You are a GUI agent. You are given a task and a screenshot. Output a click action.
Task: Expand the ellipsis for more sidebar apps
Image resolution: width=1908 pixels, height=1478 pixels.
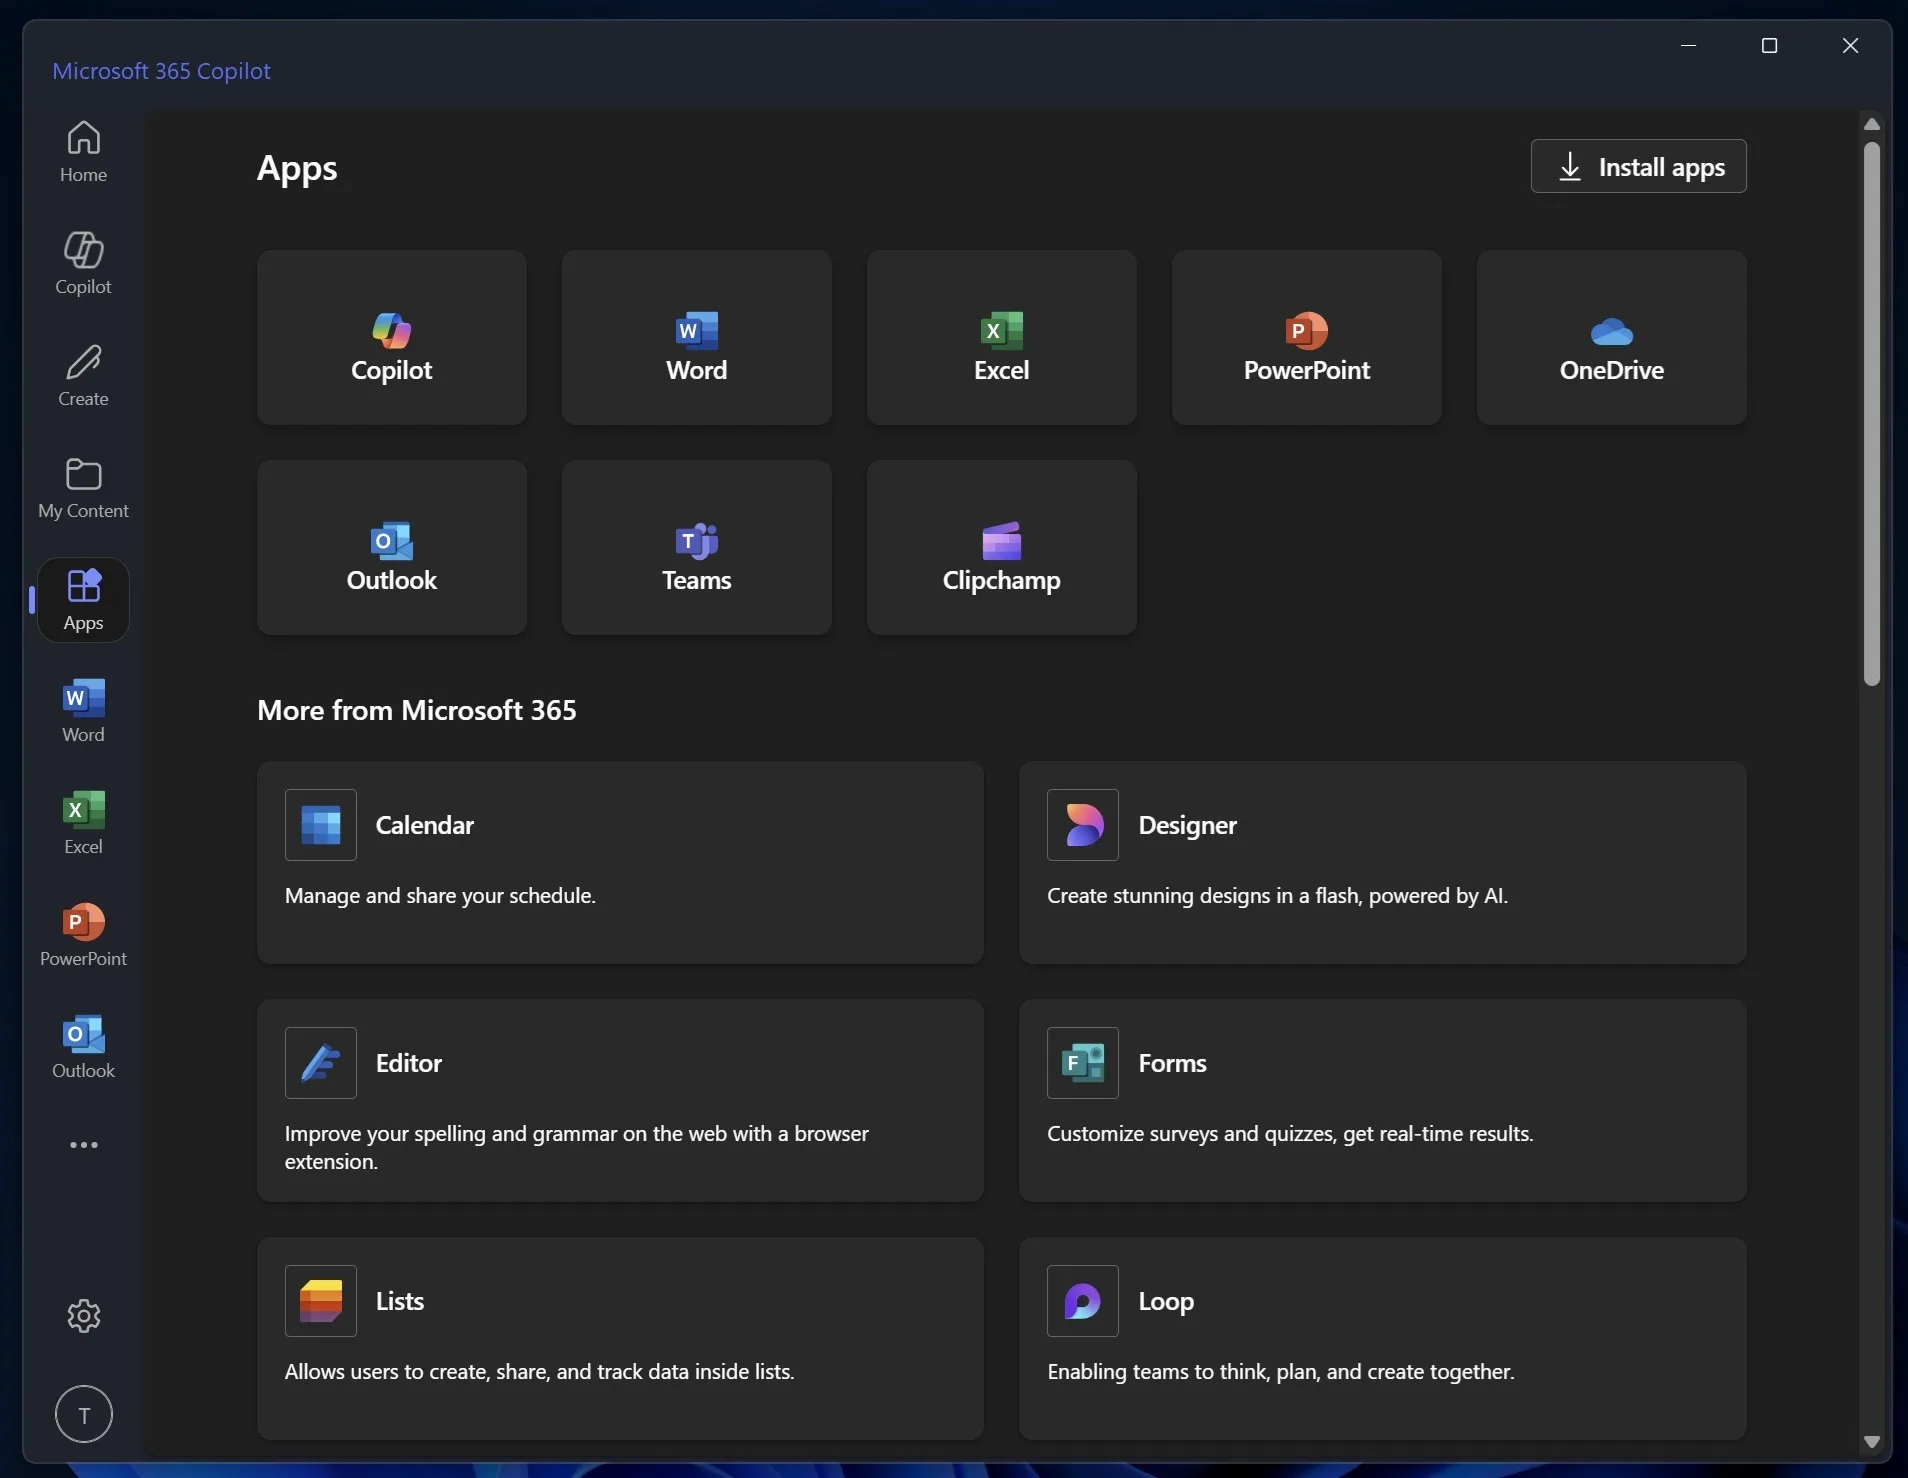(83, 1144)
